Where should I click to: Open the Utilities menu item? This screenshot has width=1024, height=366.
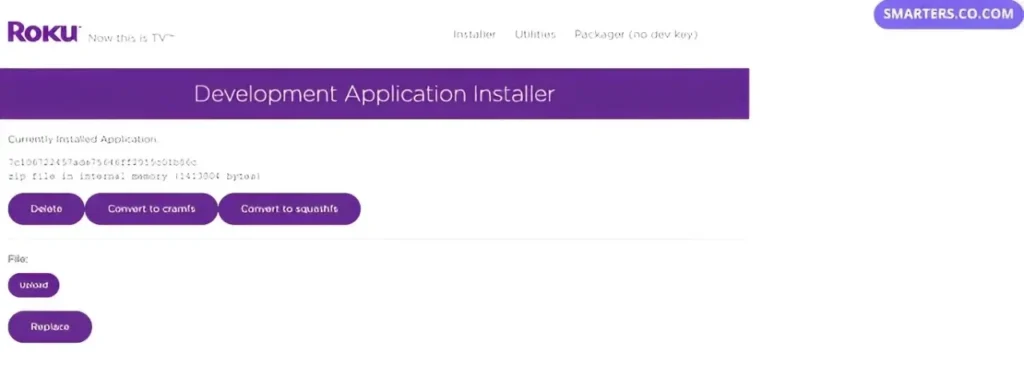535,35
